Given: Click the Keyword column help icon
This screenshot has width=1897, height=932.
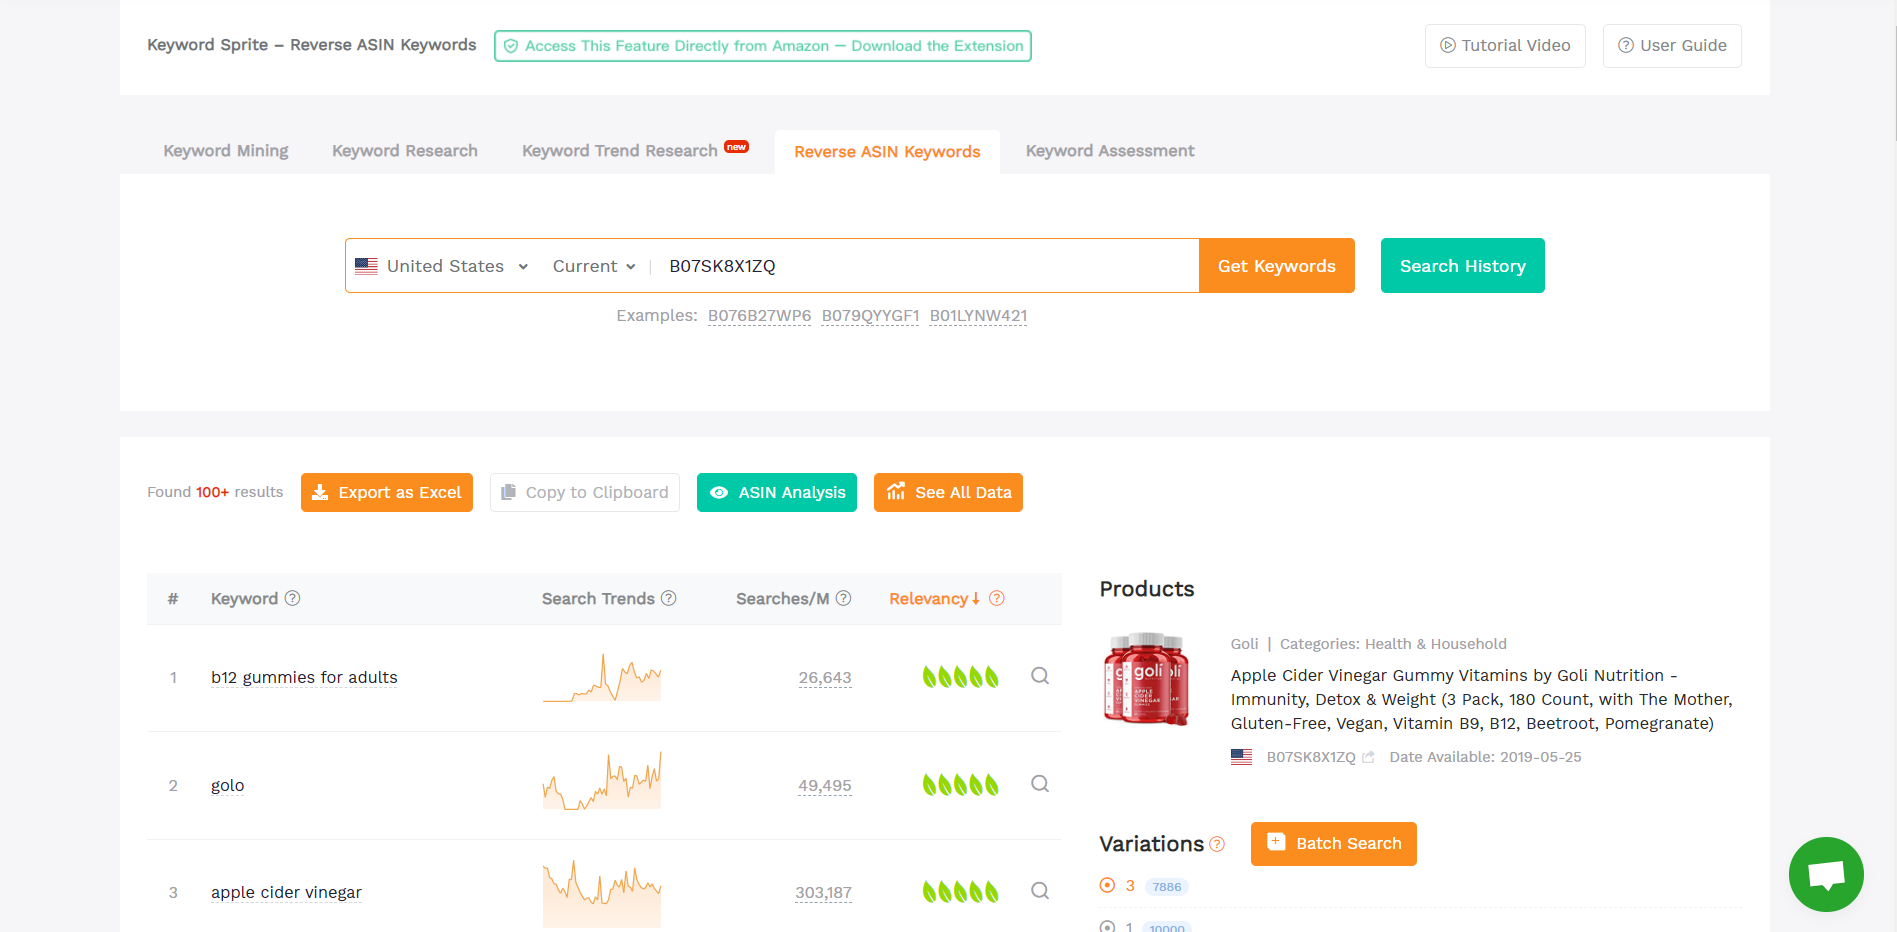Looking at the screenshot, I should [x=292, y=598].
